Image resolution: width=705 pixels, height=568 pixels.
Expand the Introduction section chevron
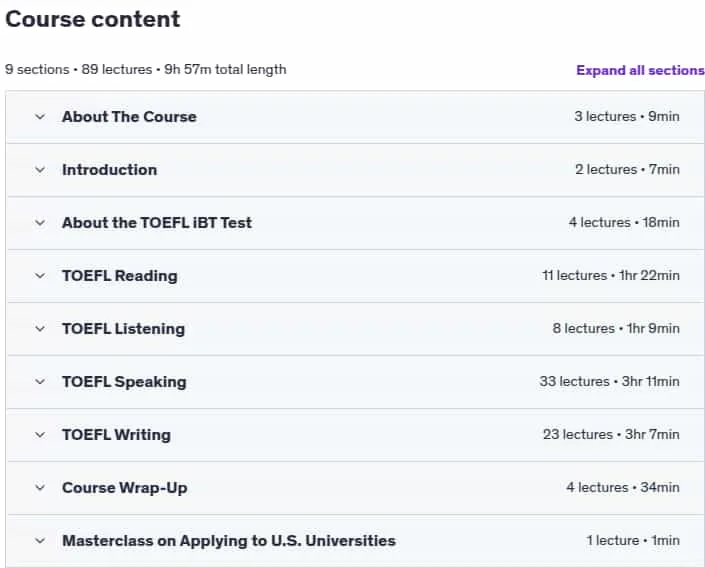40,170
